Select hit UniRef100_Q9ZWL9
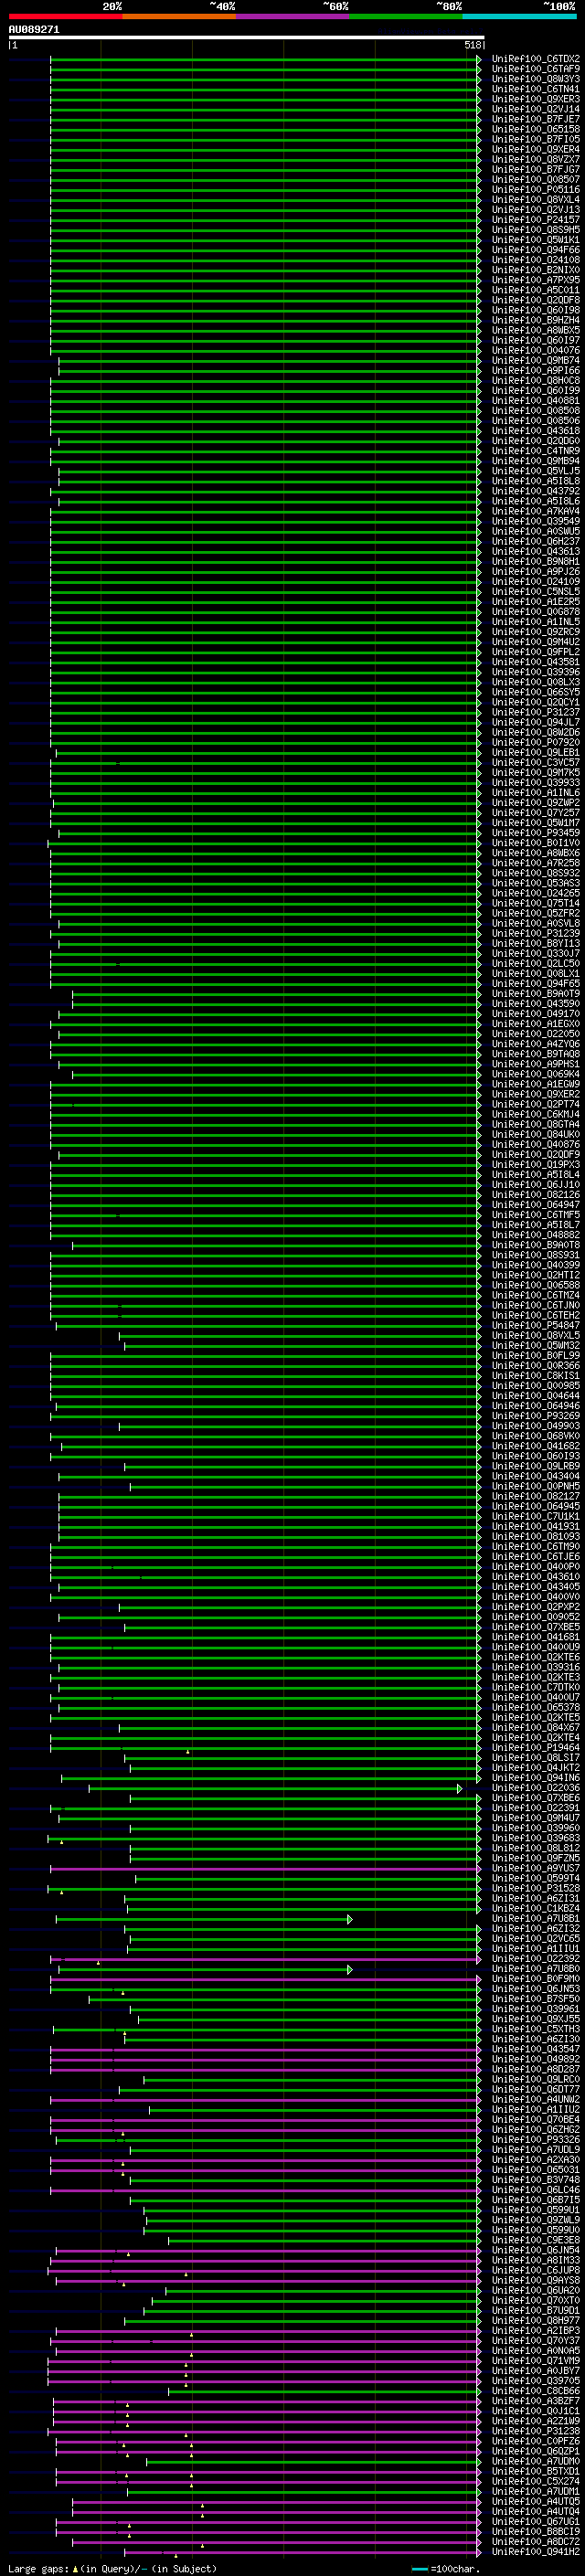This screenshot has width=585, height=2576. click(x=536, y=2220)
